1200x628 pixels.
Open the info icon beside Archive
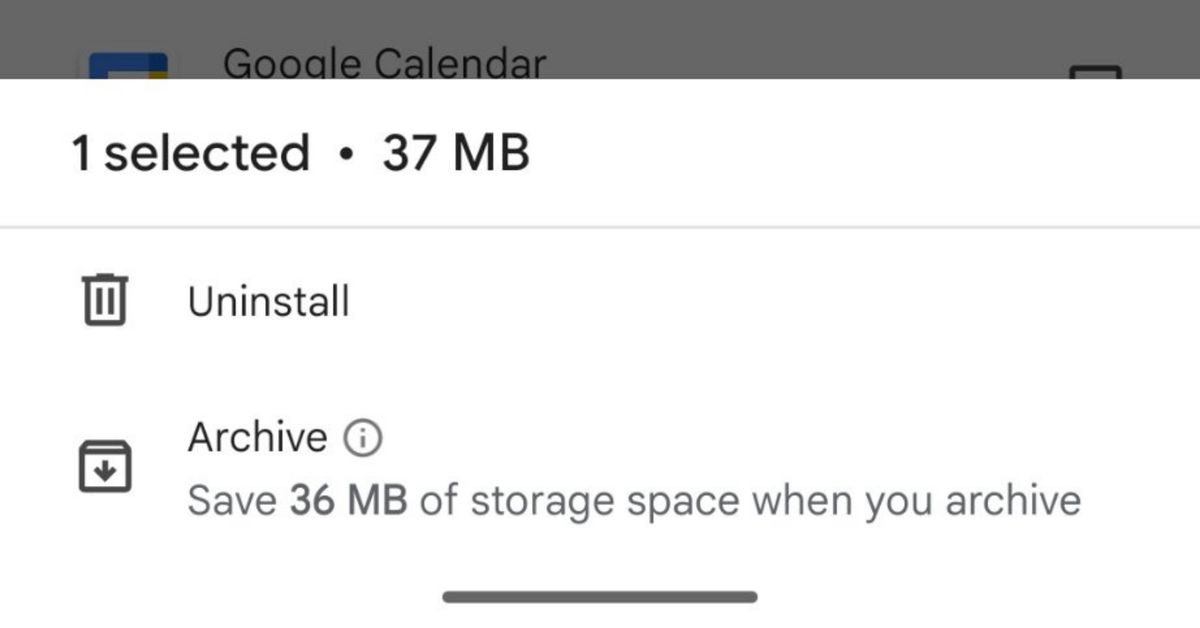(x=362, y=438)
